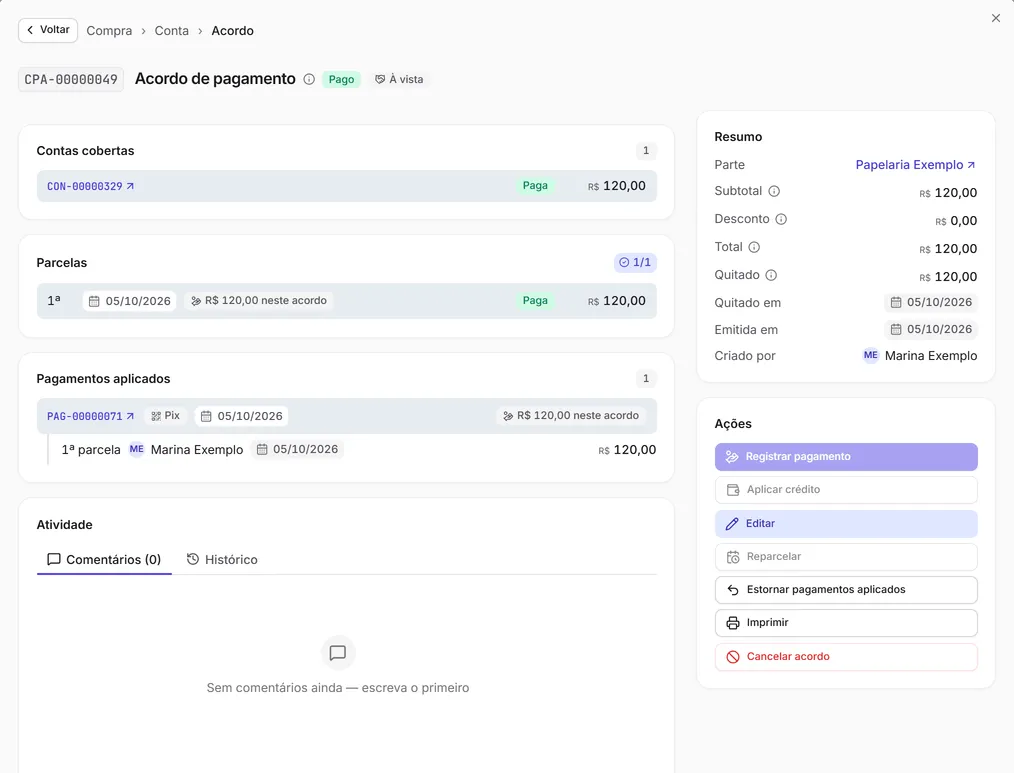Click the Contas cobertas count badge
This screenshot has height=773, width=1014.
(645, 151)
